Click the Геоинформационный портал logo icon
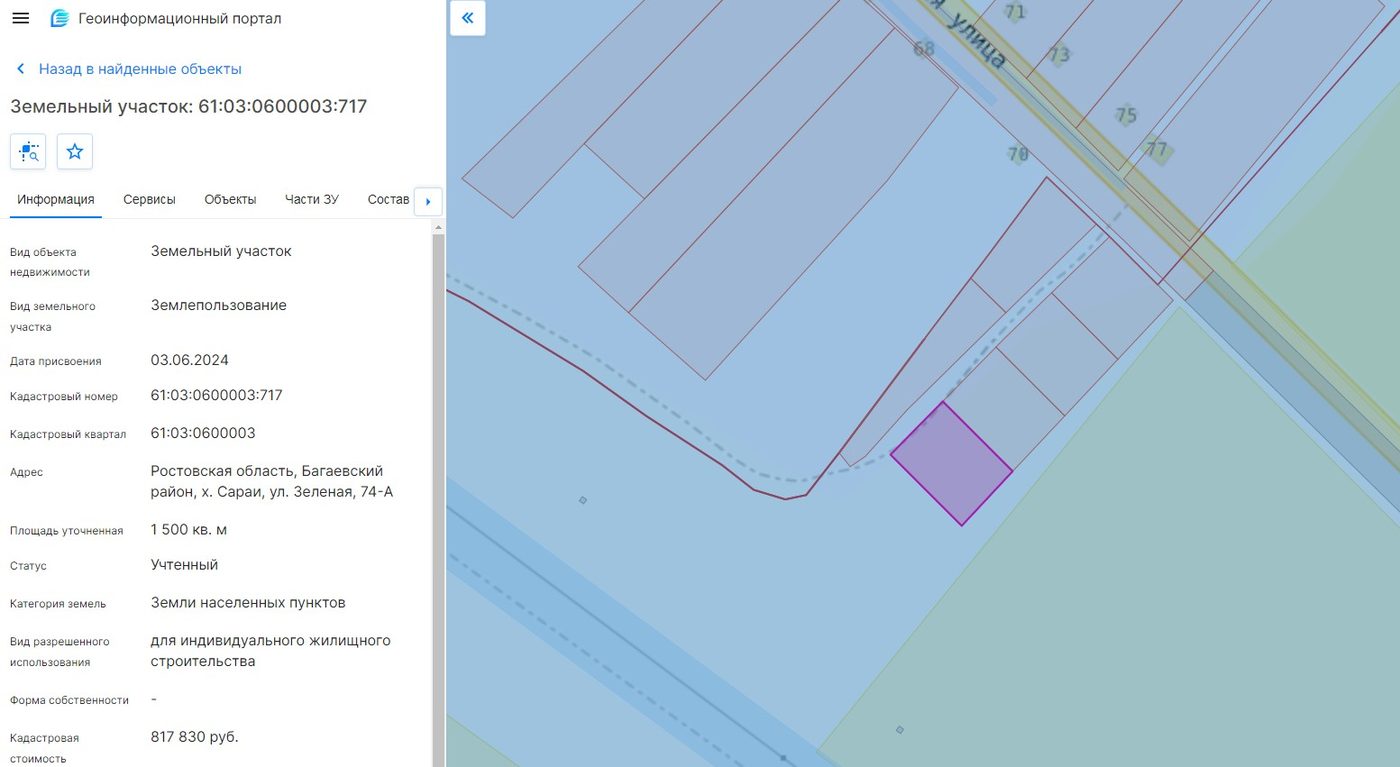Screen dimensions: 1400x767 [60, 19]
